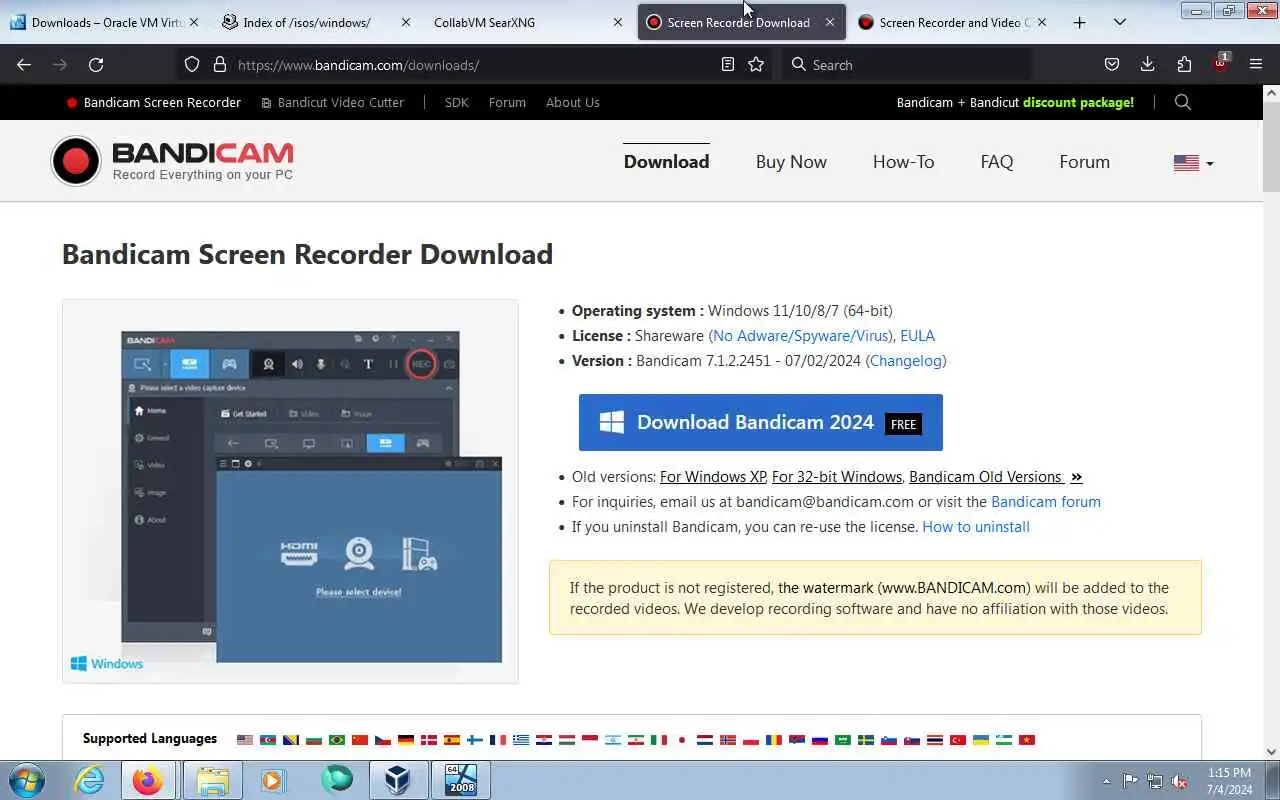Screen dimensions: 1280x800
Task: Open the FAQ nav item
Action: pyautogui.click(x=997, y=162)
